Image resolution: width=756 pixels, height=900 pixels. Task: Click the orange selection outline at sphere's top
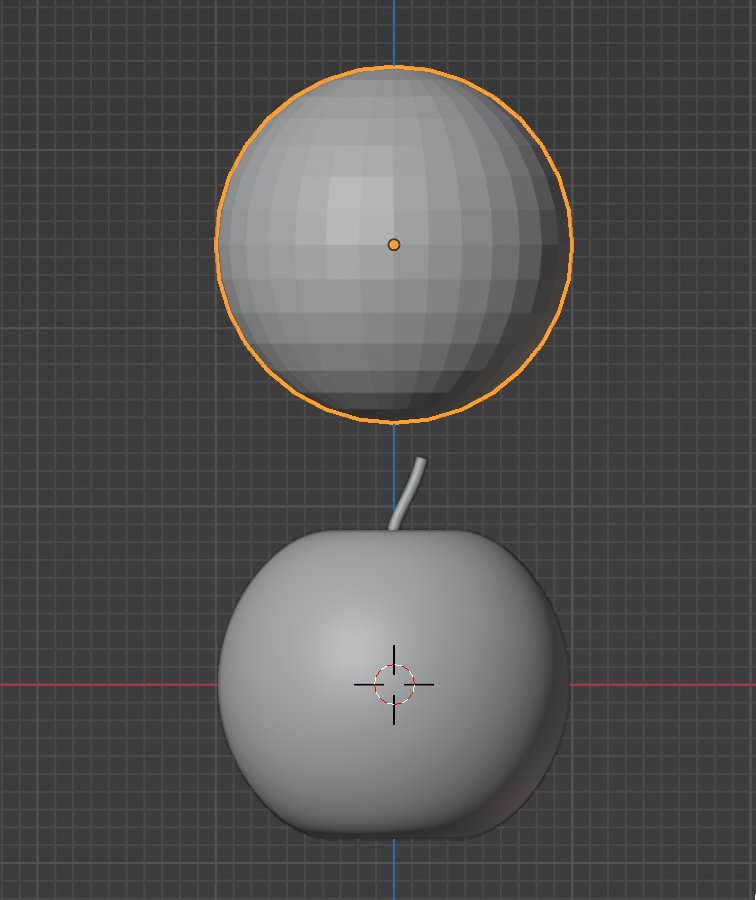(x=394, y=67)
